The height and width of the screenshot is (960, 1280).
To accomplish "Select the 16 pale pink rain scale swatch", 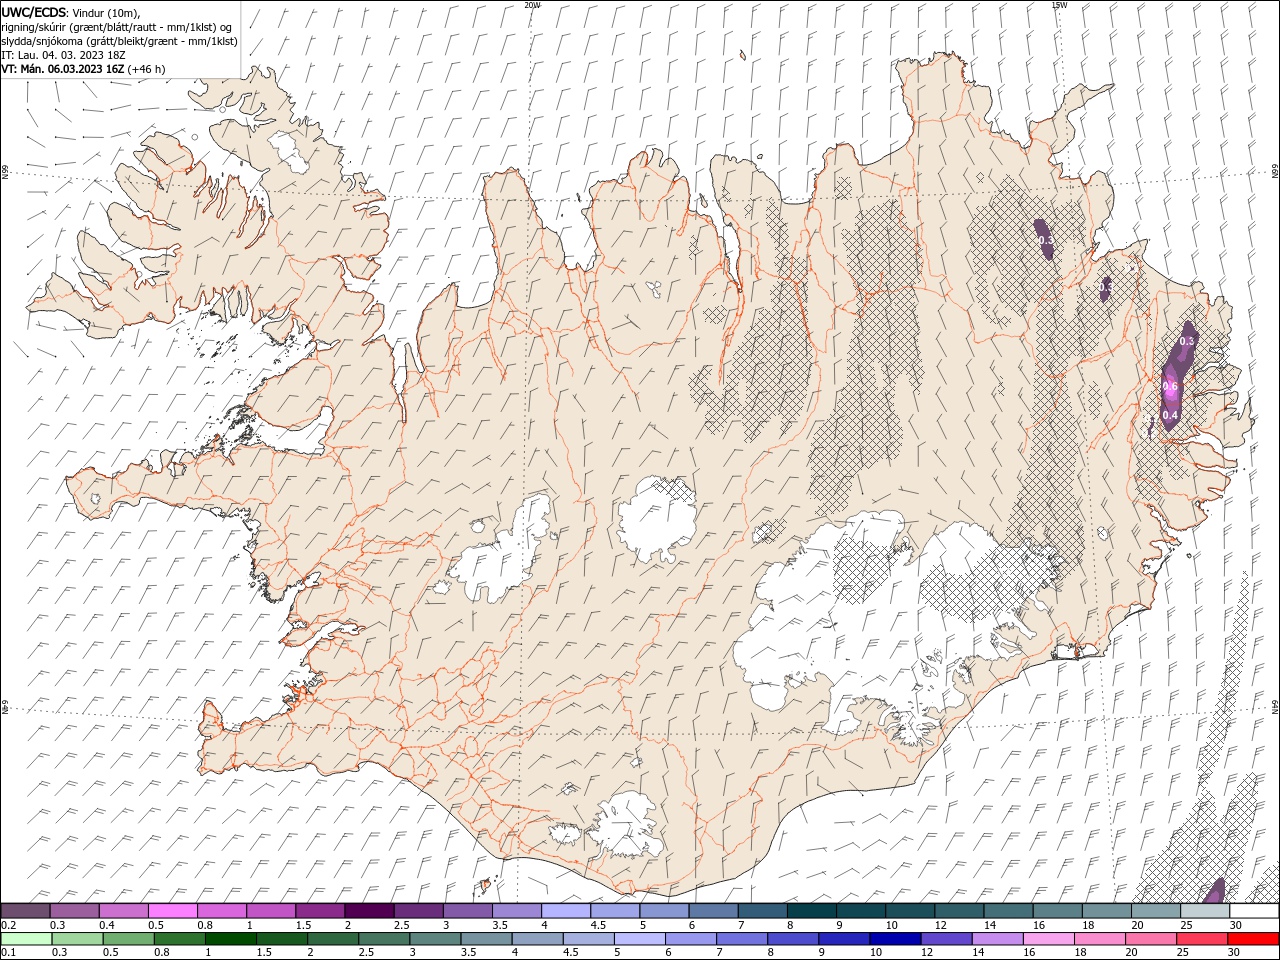I will [x=1048, y=939].
